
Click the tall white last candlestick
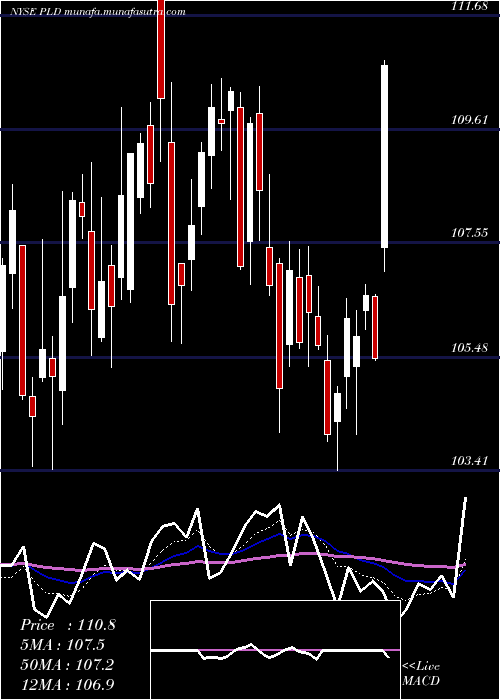(x=384, y=156)
